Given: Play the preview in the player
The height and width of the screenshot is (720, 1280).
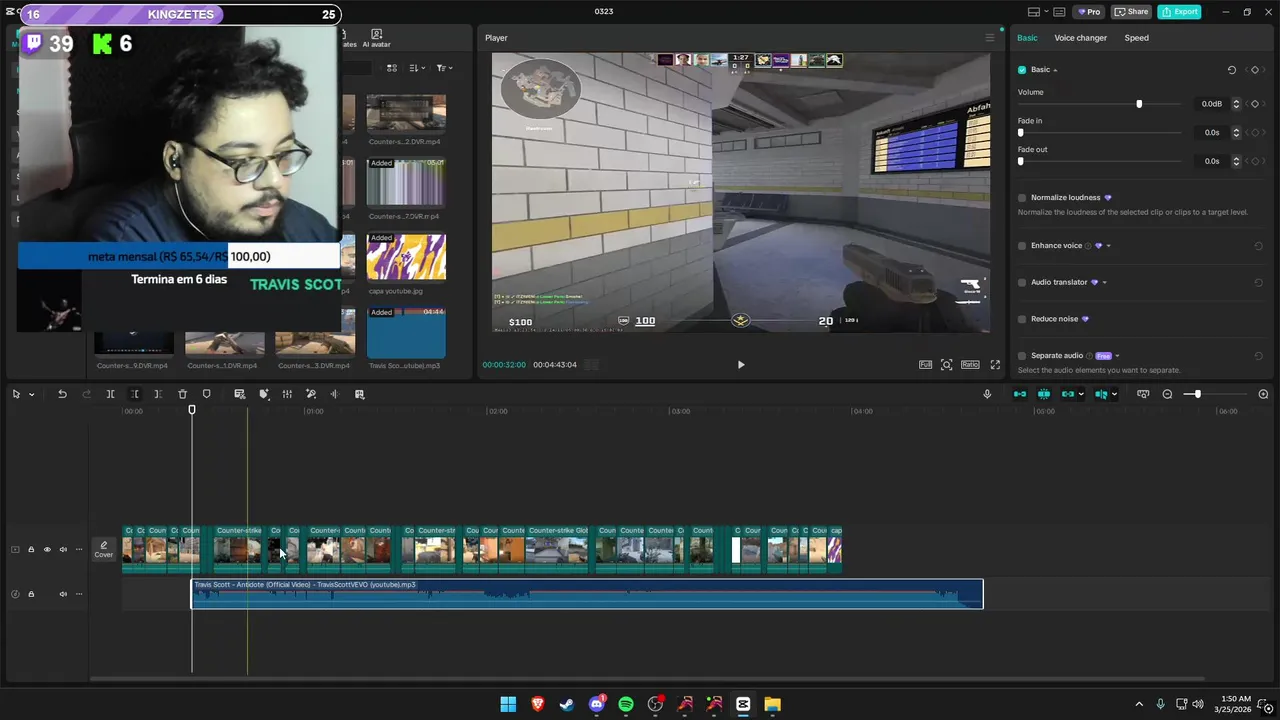Looking at the screenshot, I should pyautogui.click(x=741, y=365).
